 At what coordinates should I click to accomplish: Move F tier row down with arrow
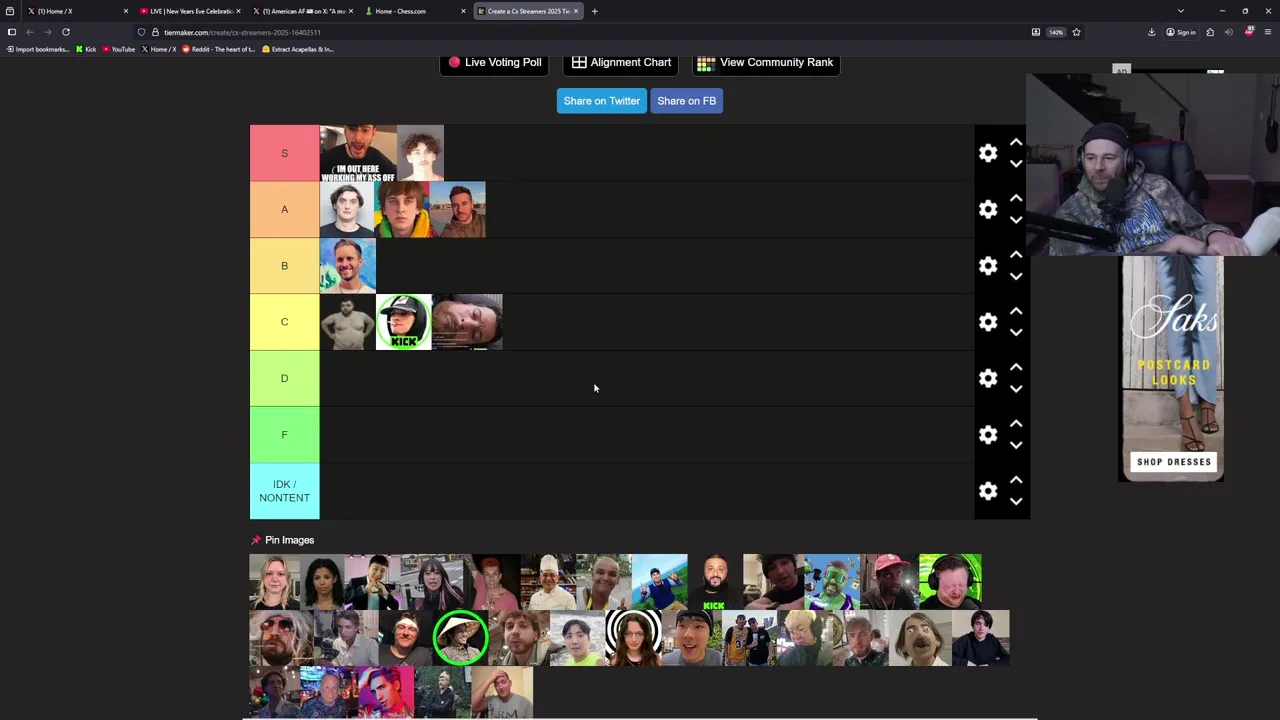click(x=1016, y=446)
